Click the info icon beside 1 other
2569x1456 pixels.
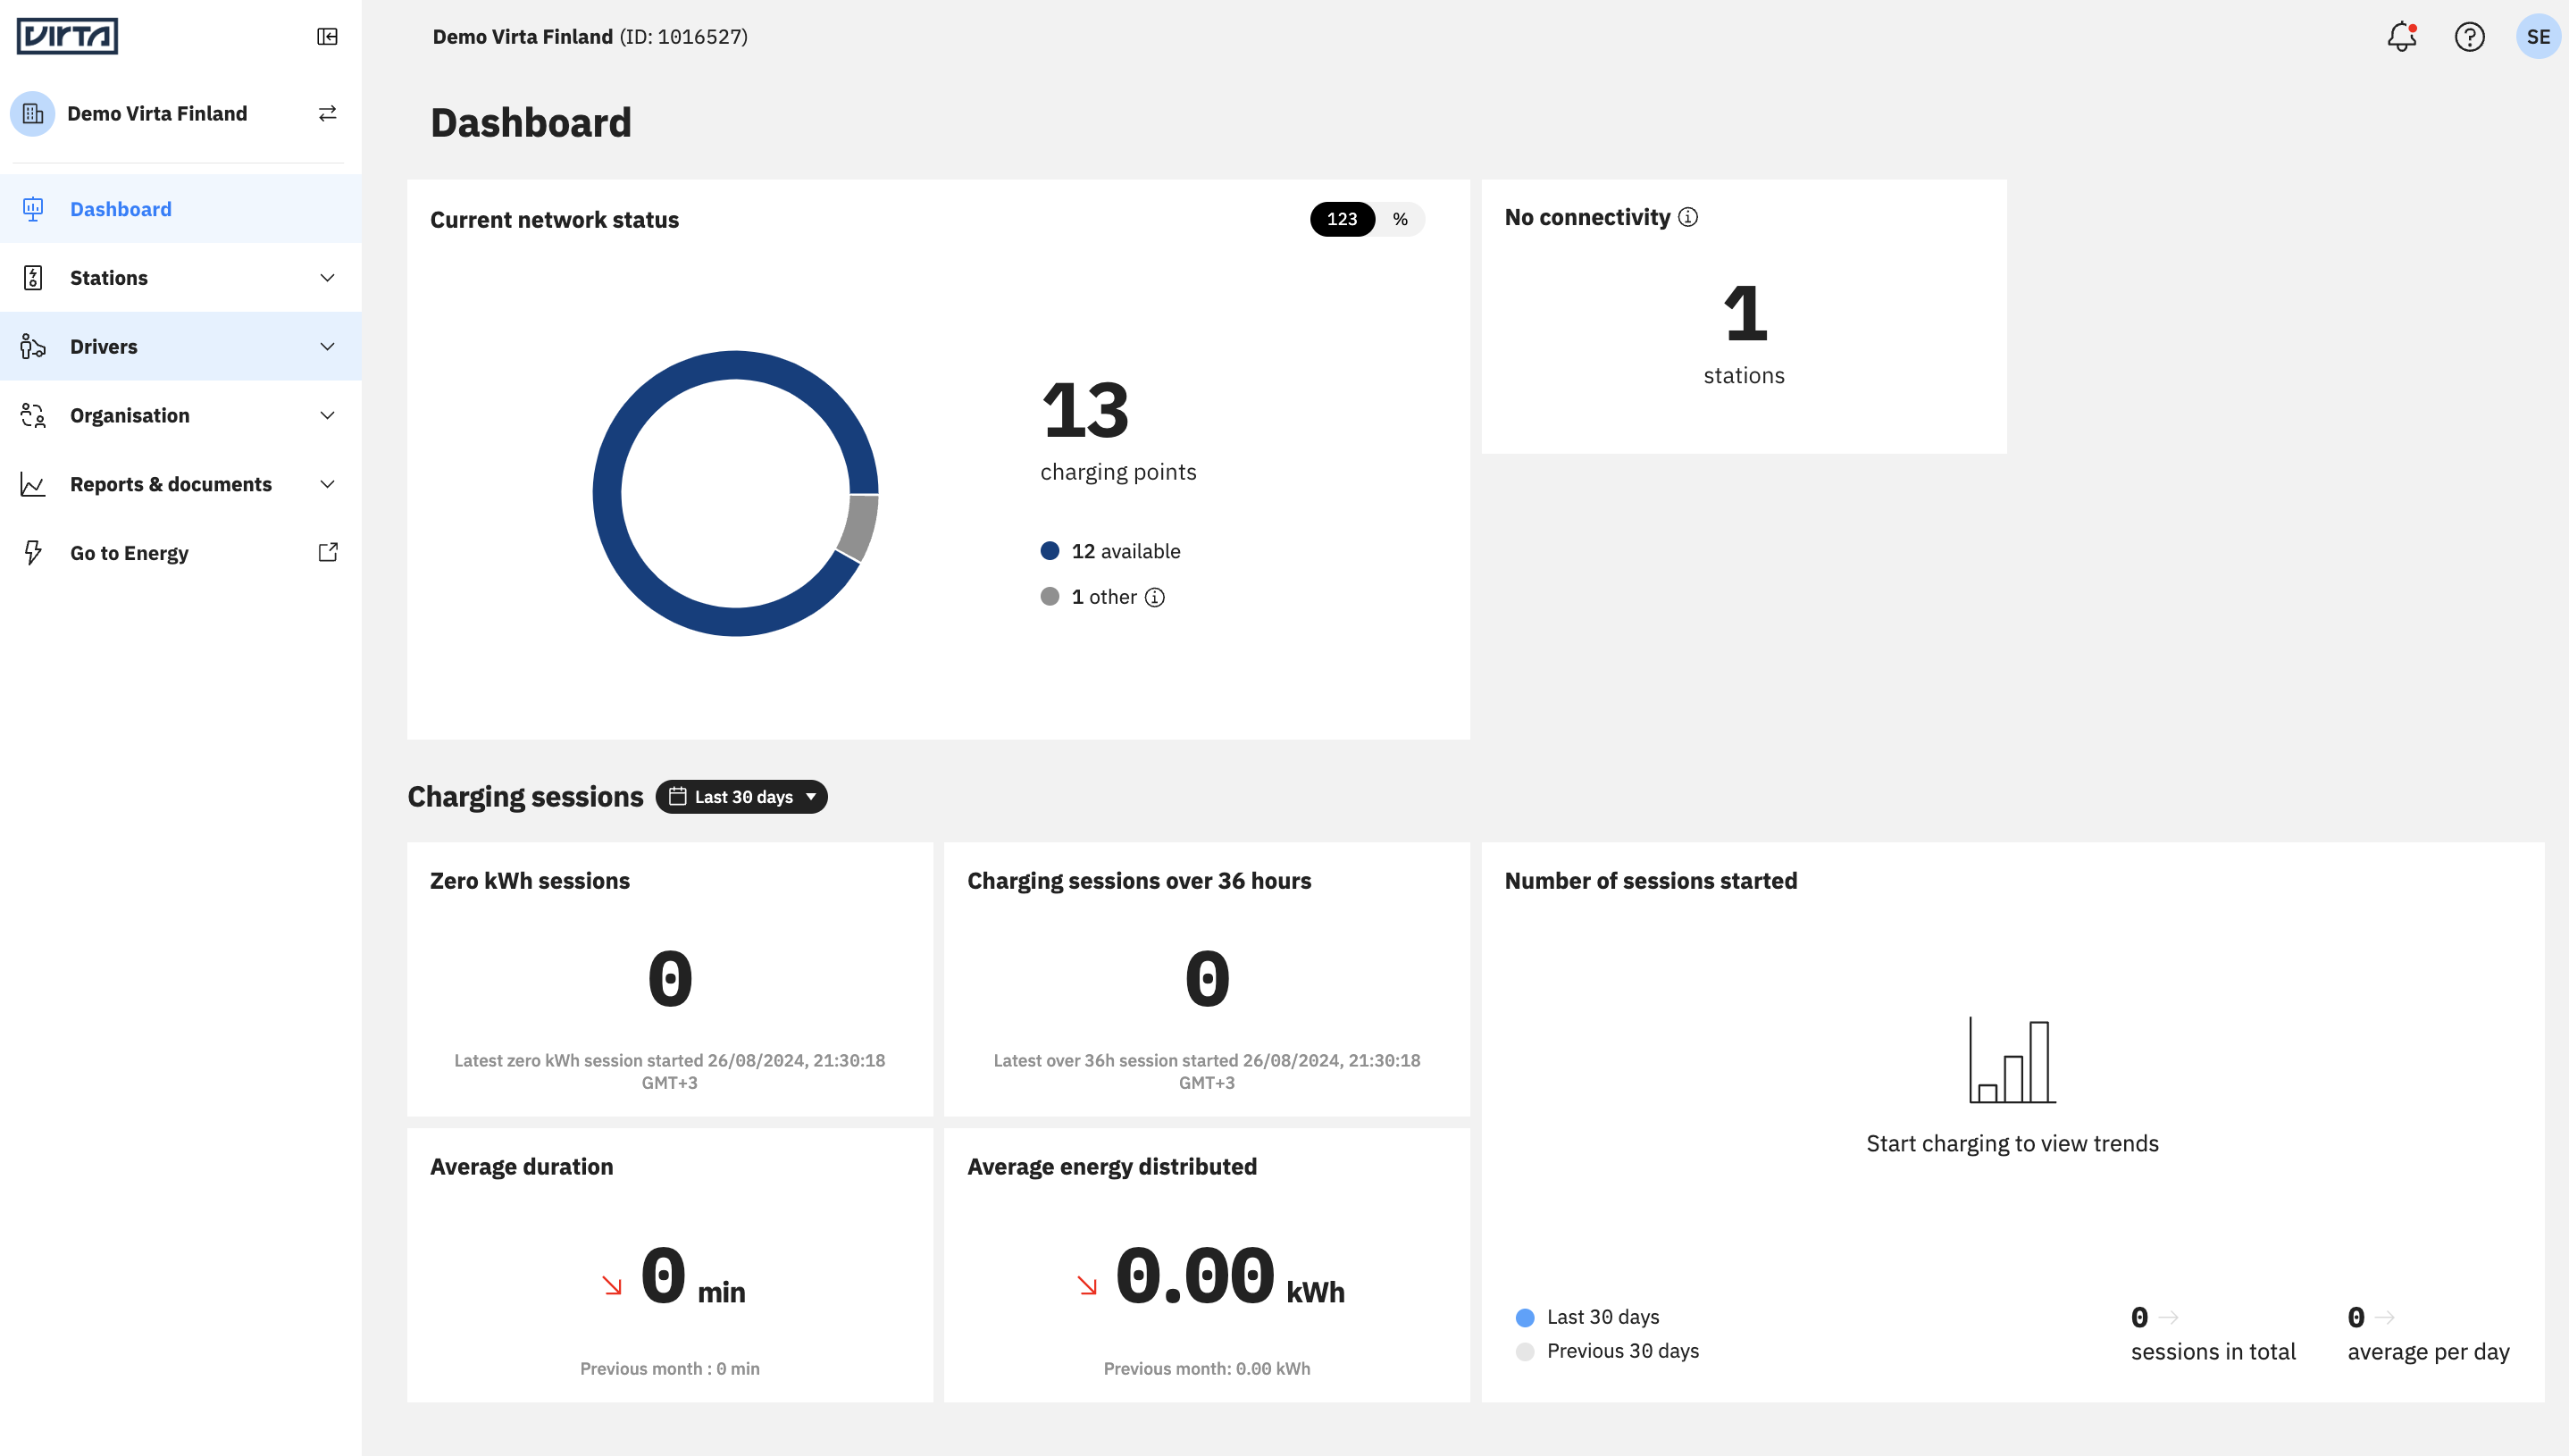(1154, 598)
